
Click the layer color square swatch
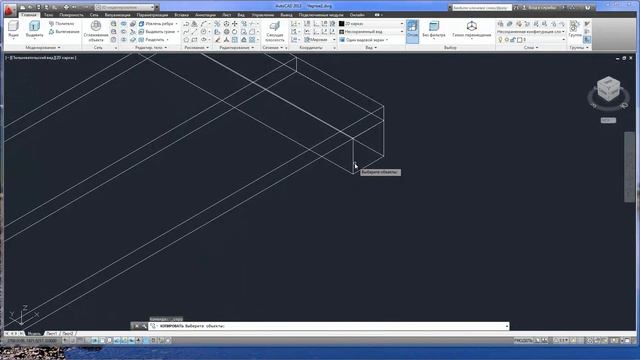(520, 40)
